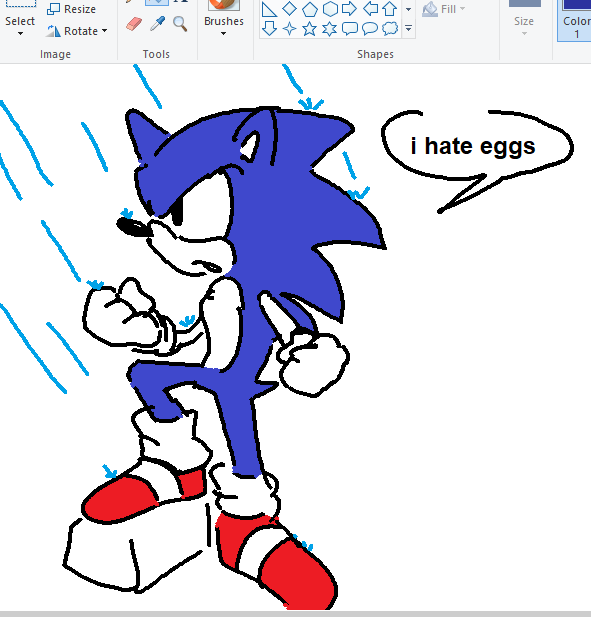This screenshot has height=617, width=591.
Task: Open the shape Fill dropdown
Action: pos(443,9)
